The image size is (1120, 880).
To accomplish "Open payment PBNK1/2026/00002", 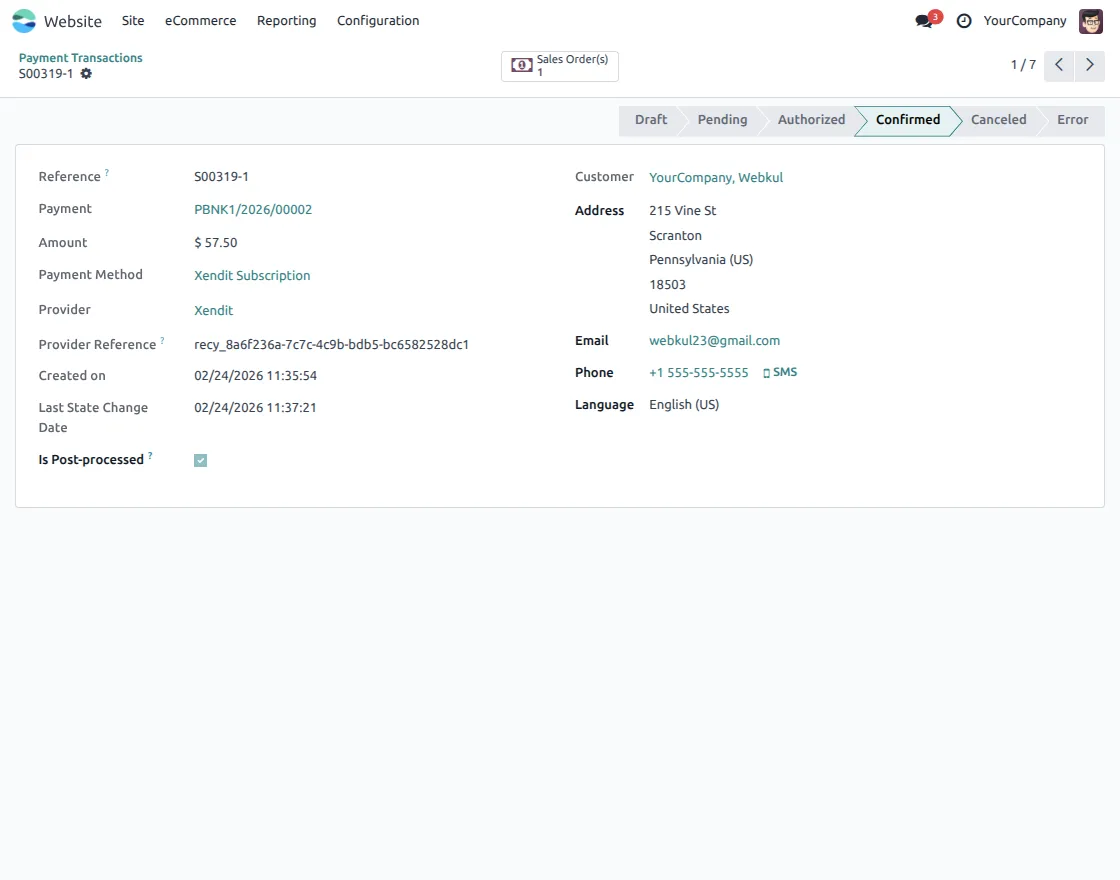I will tap(253, 209).
